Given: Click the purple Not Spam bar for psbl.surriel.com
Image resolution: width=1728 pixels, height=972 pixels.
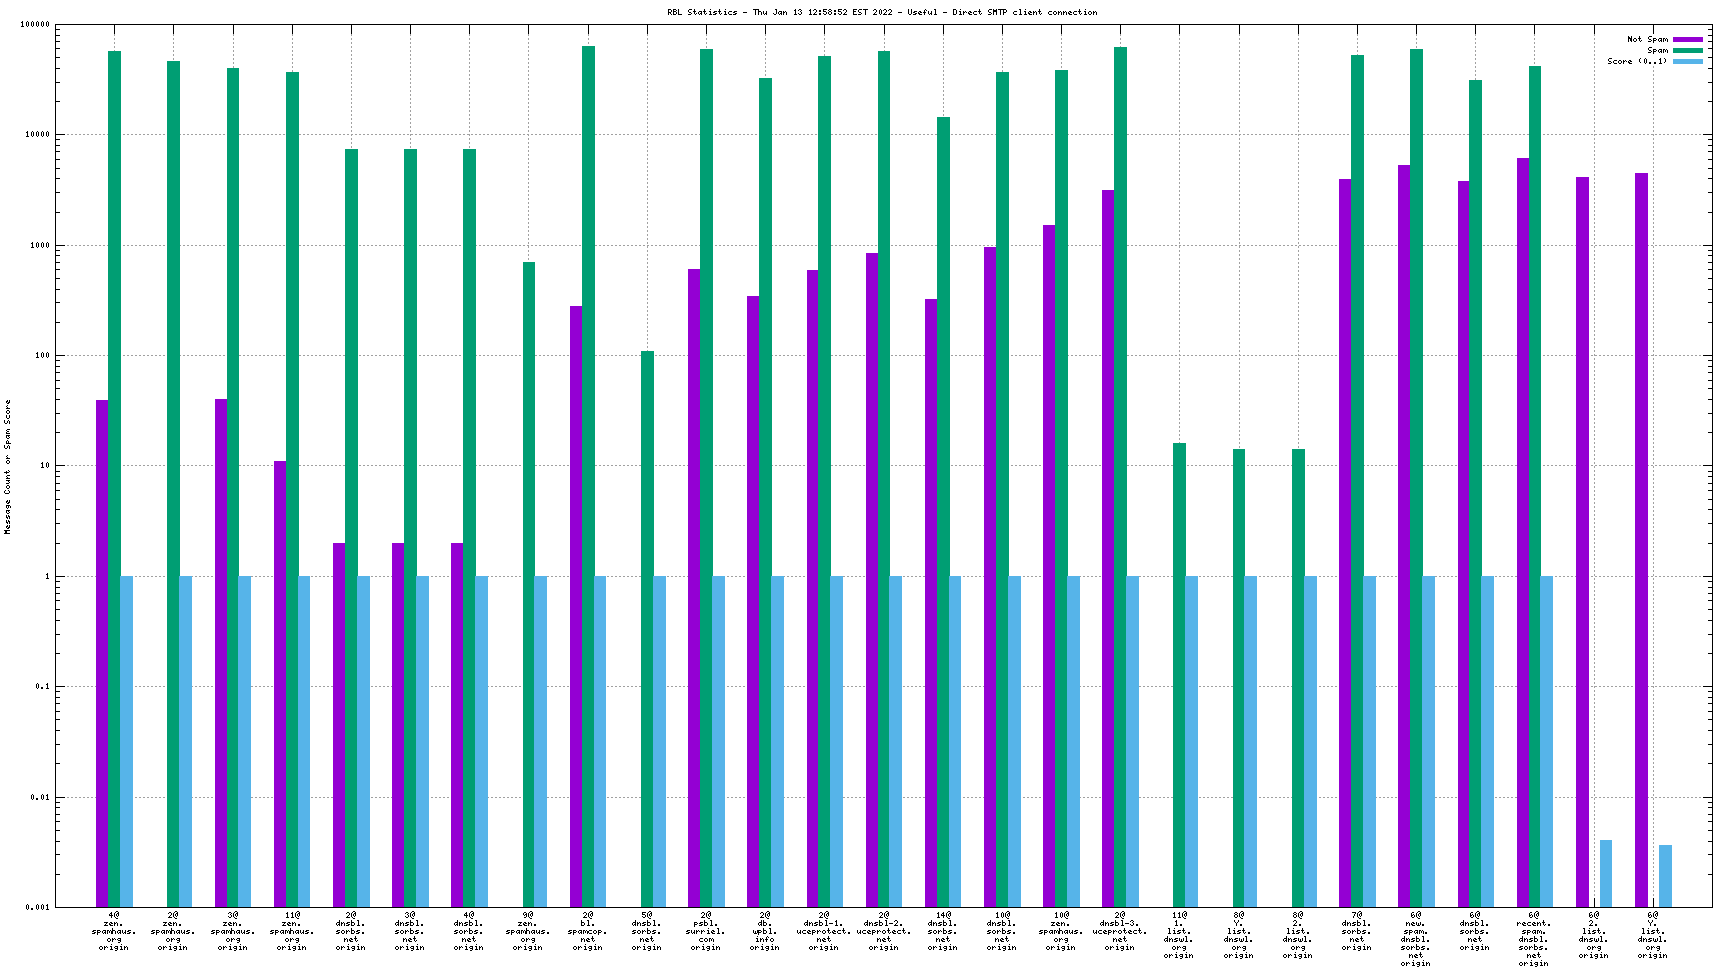Looking at the screenshot, I should 694,588.
